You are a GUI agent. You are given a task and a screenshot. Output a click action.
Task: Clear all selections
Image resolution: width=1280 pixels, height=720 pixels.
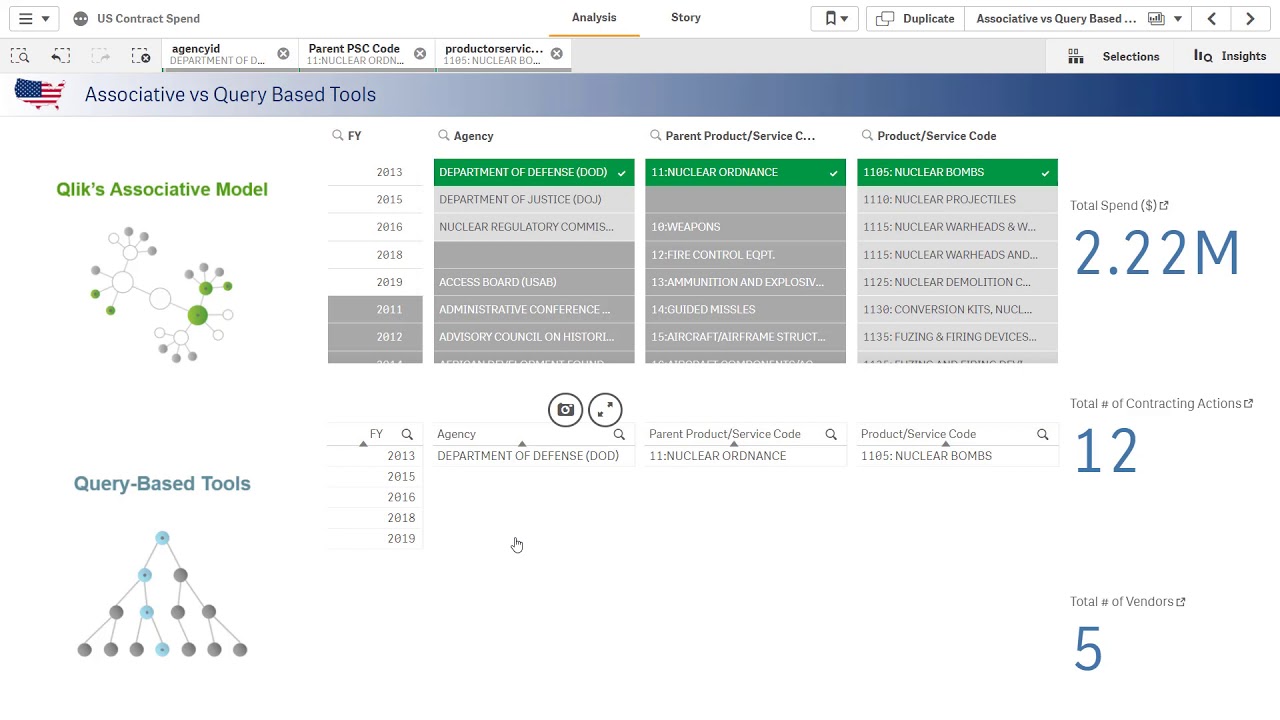141,56
